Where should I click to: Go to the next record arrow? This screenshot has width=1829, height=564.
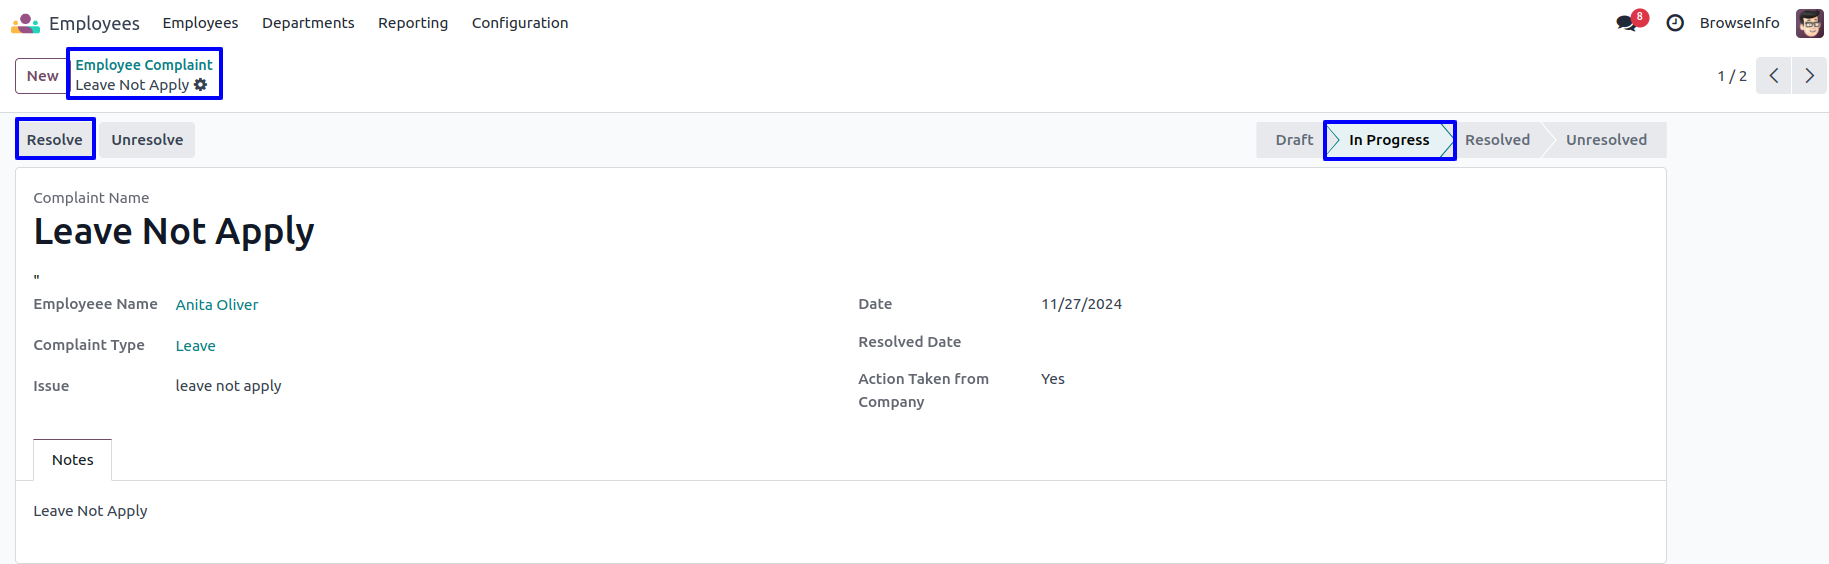click(x=1809, y=76)
